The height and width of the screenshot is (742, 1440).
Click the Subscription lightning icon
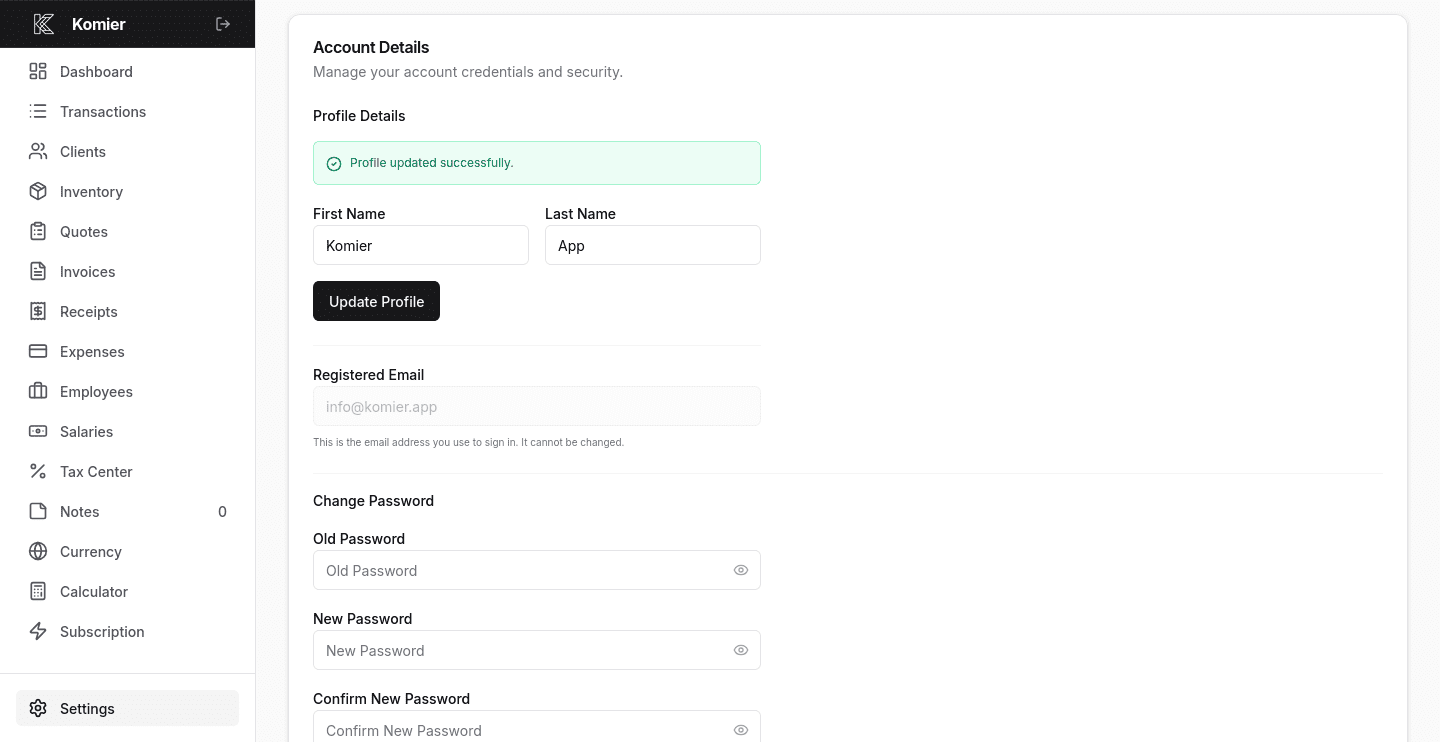point(38,631)
